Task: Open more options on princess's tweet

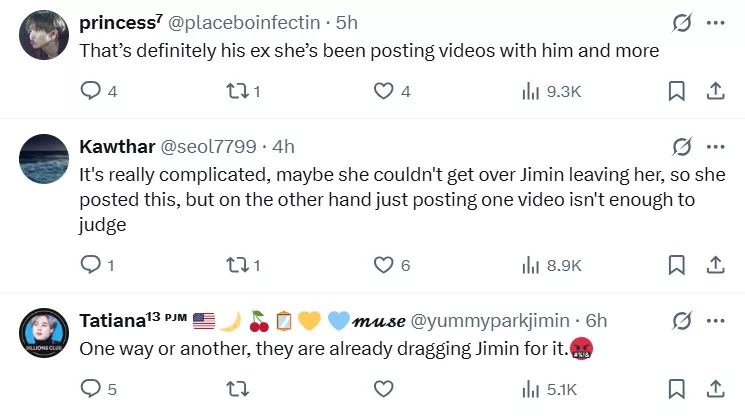Action: (x=715, y=23)
